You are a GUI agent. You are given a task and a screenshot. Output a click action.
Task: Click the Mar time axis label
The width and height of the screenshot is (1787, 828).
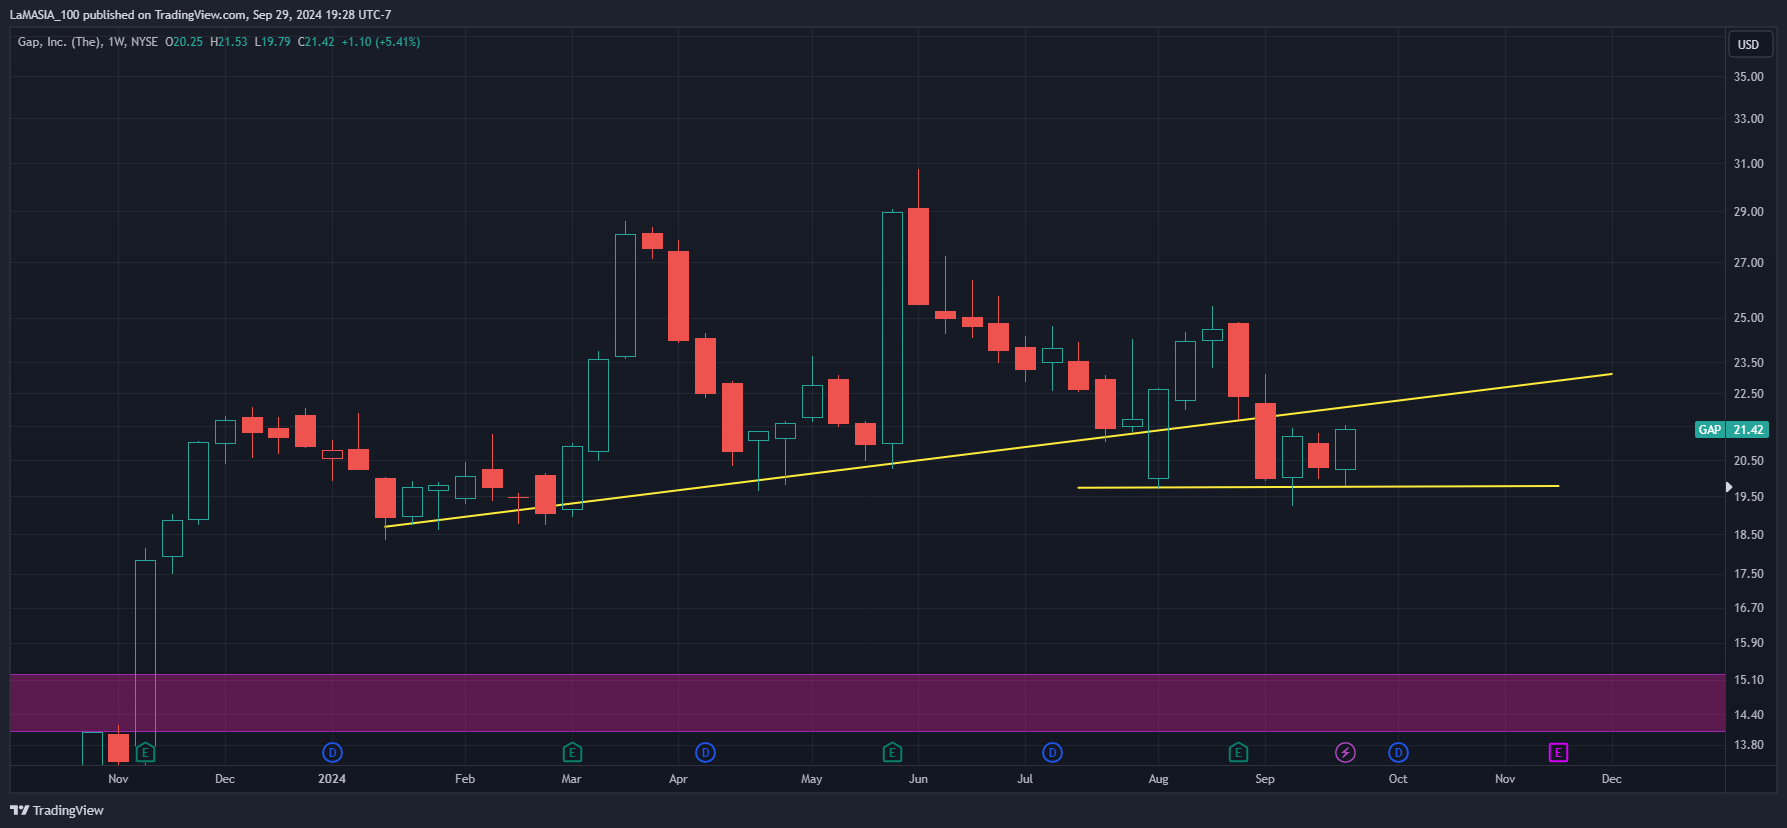(571, 779)
